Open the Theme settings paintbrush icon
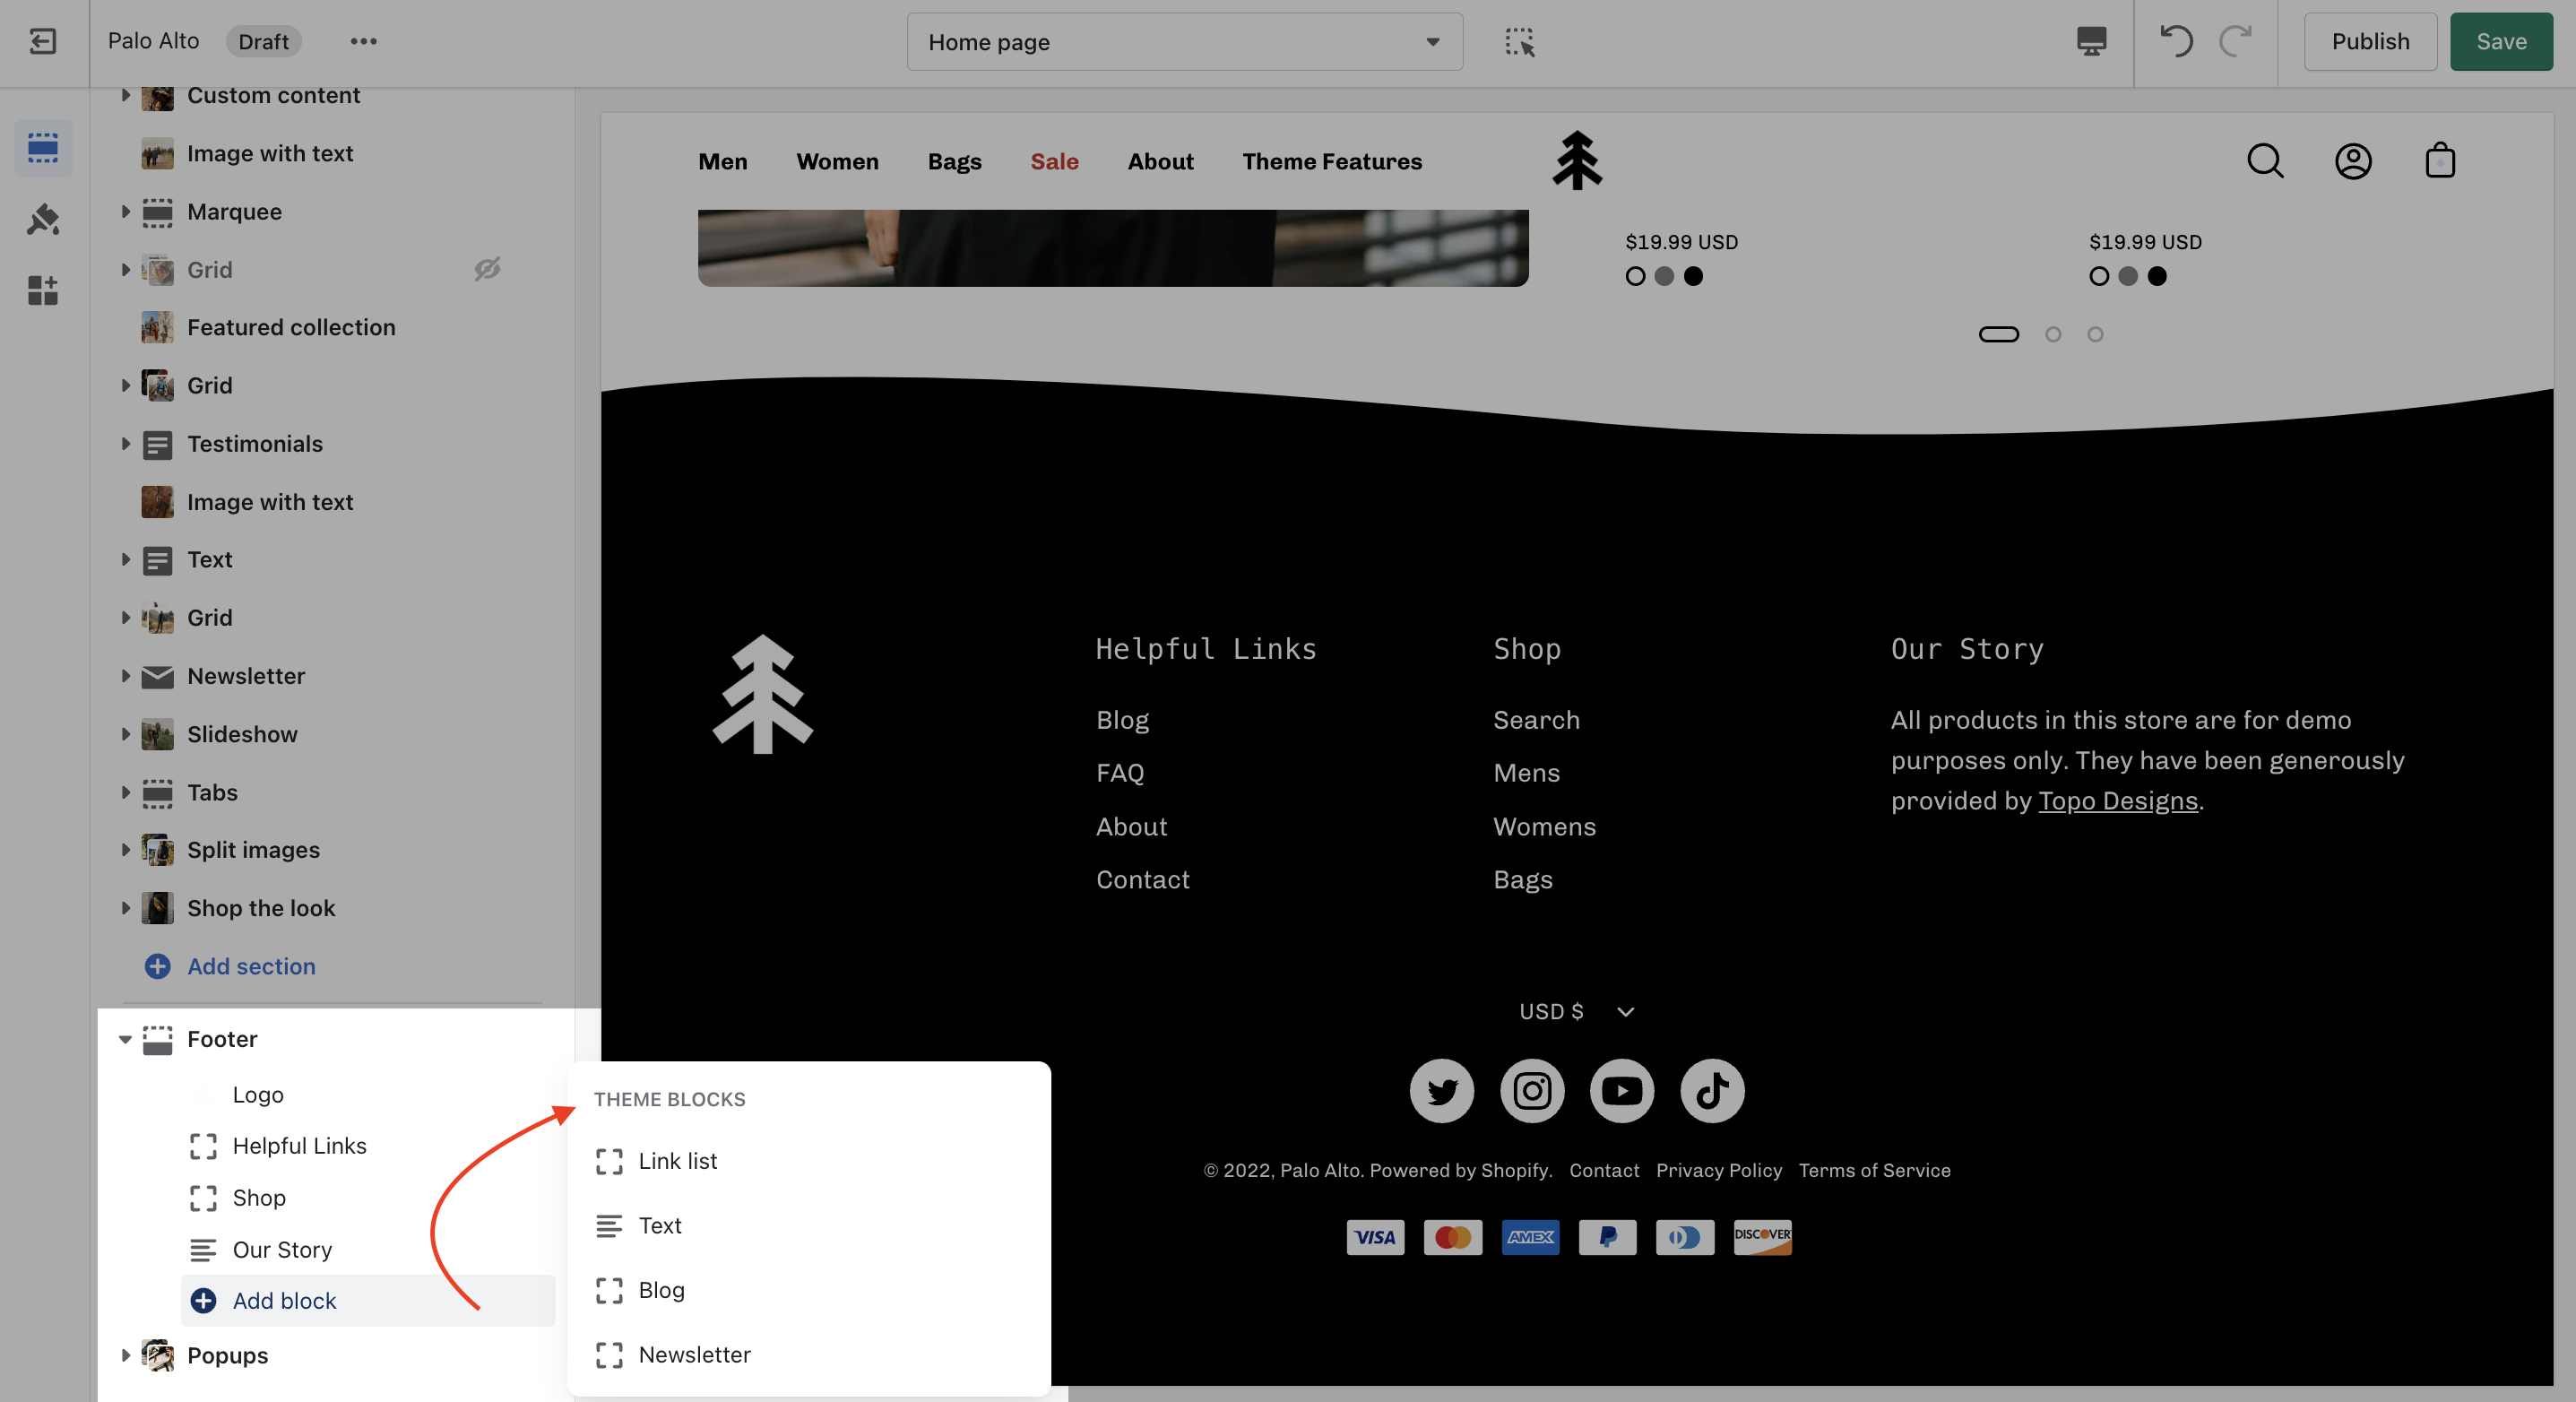Screen dimensions: 2576x1402 coord(43,219)
